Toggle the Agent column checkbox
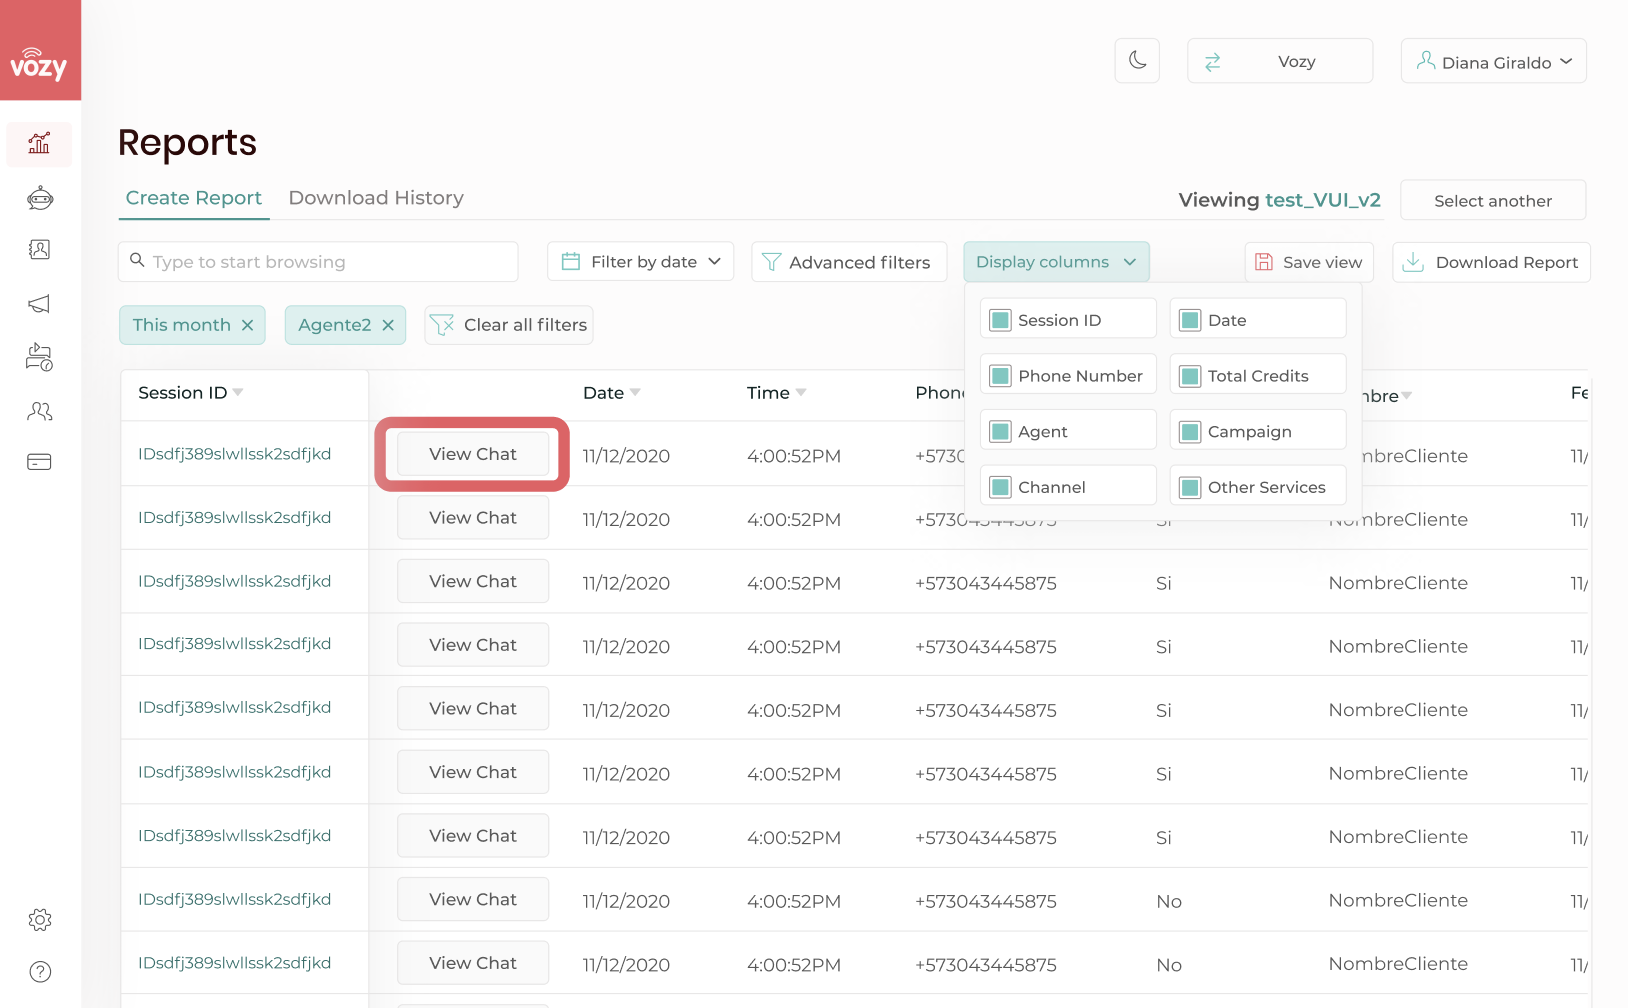 tap(1000, 432)
